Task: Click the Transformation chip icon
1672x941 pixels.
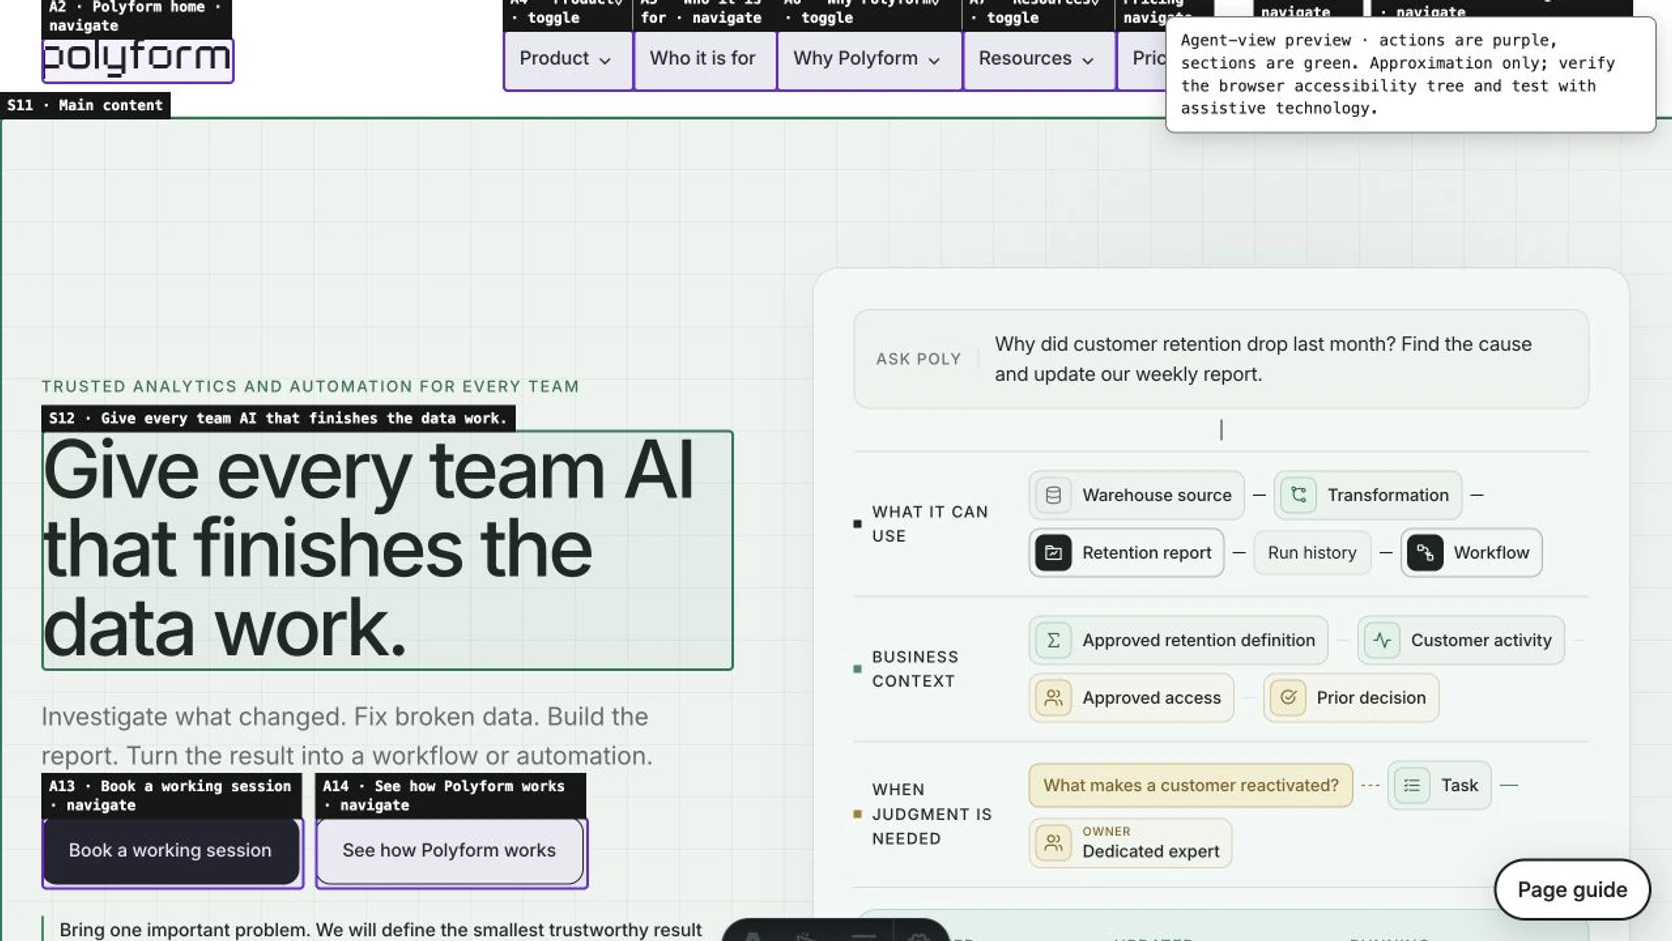Action: (x=1298, y=495)
